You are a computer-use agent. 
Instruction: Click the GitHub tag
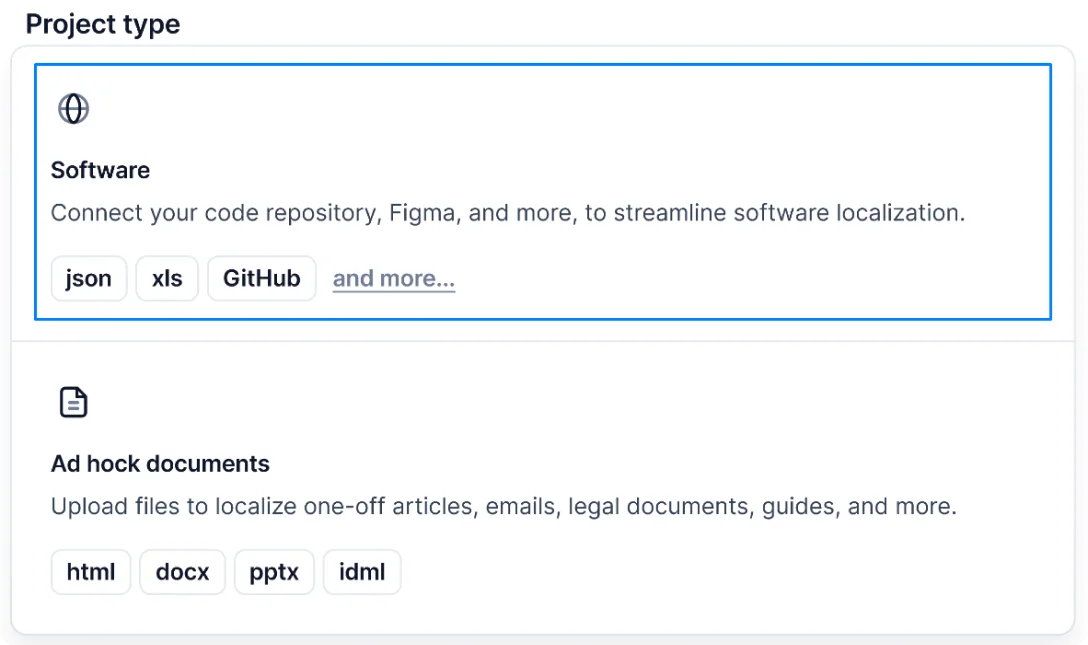click(261, 278)
